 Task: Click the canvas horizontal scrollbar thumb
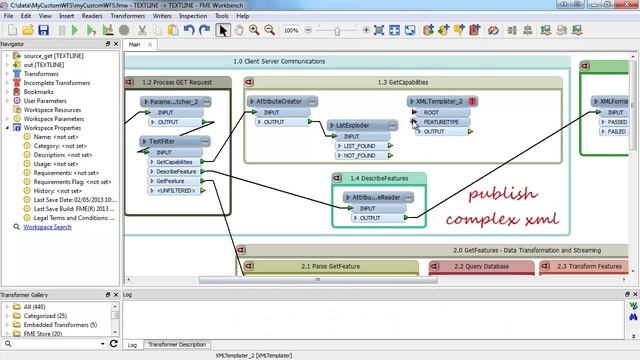[318, 280]
